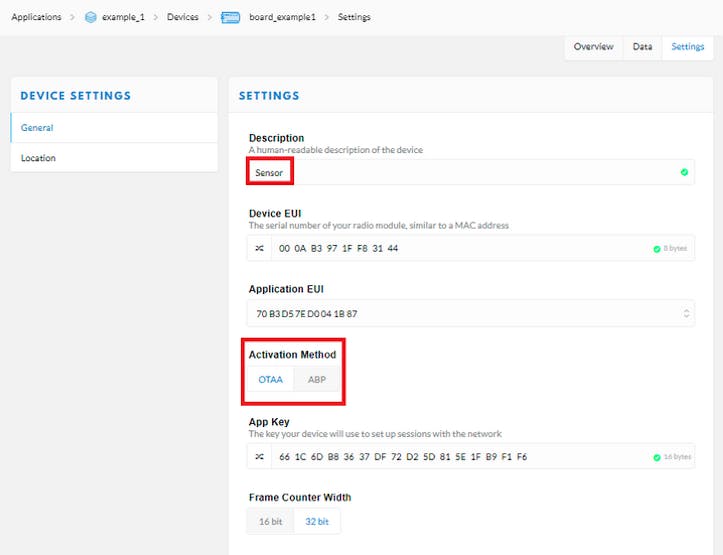The width and height of the screenshot is (723, 555).
Task: Switch to the Data tab
Action: [x=642, y=47]
